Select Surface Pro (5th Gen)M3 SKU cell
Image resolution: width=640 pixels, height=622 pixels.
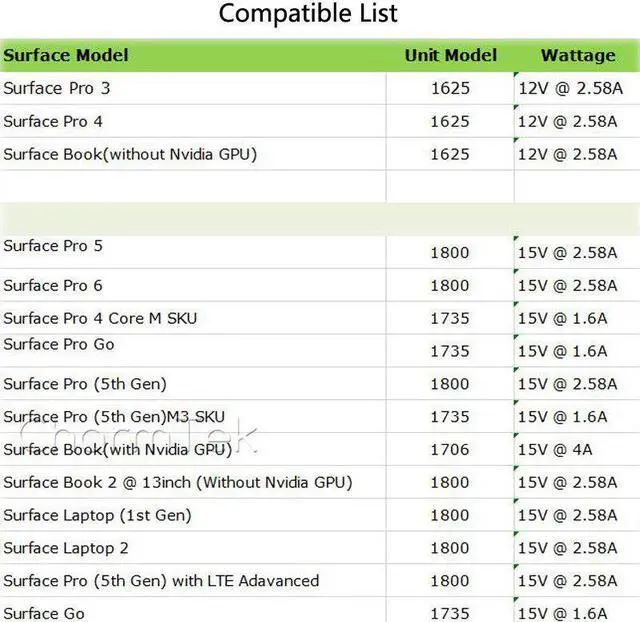pyautogui.click(x=193, y=416)
